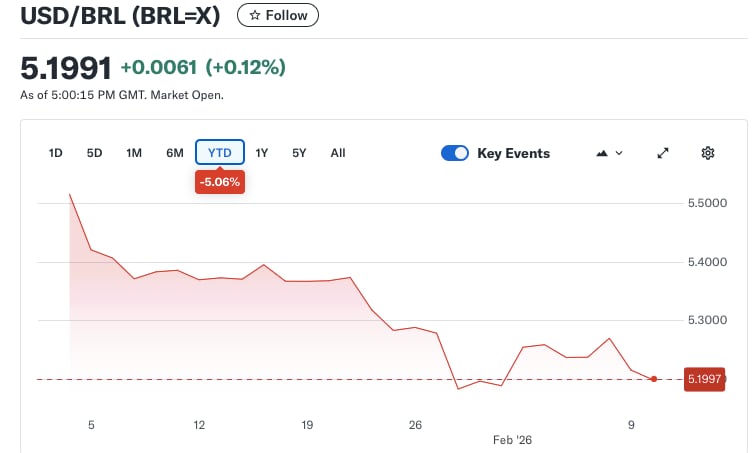Click the mountain chart type icon
Image resolution: width=752 pixels, height=453 pixels.
[602, 153]
